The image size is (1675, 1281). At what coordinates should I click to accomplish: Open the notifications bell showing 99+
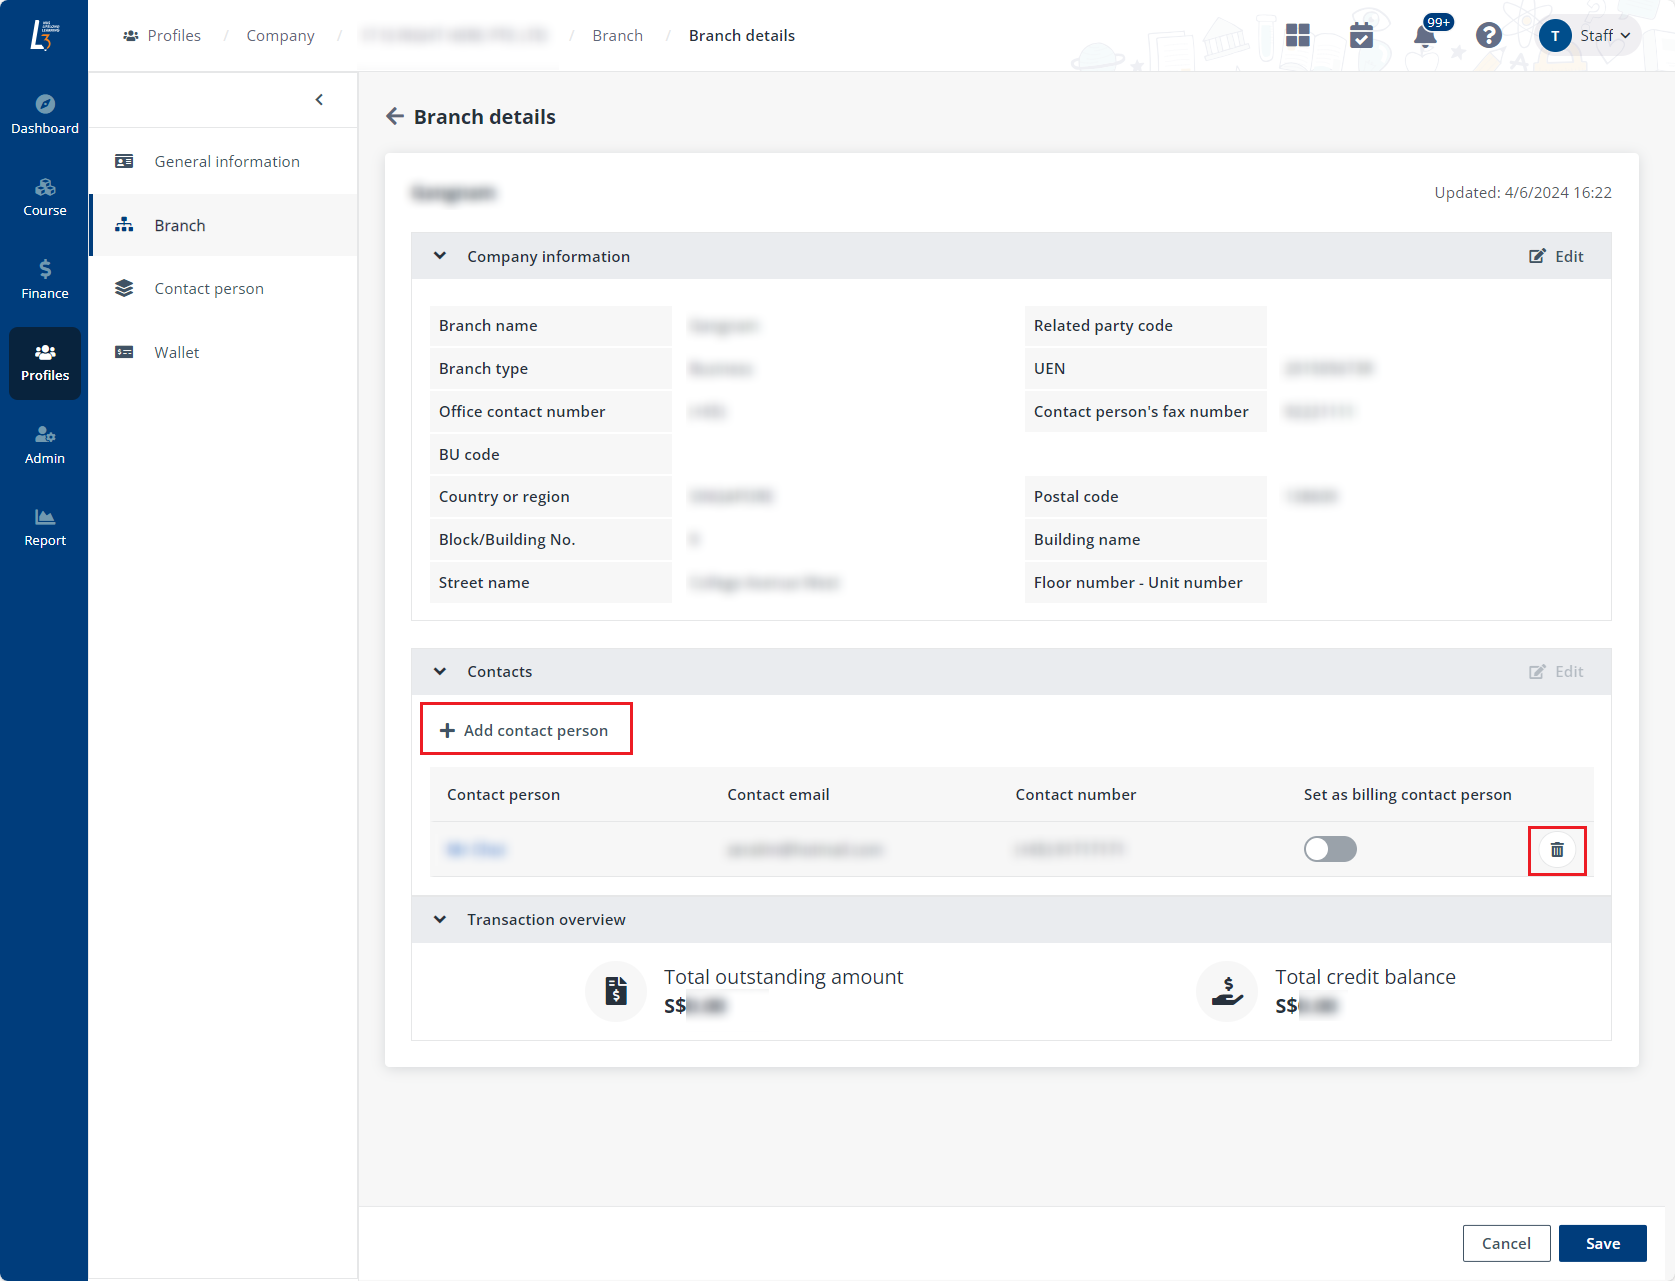(x=1425, y=36)
